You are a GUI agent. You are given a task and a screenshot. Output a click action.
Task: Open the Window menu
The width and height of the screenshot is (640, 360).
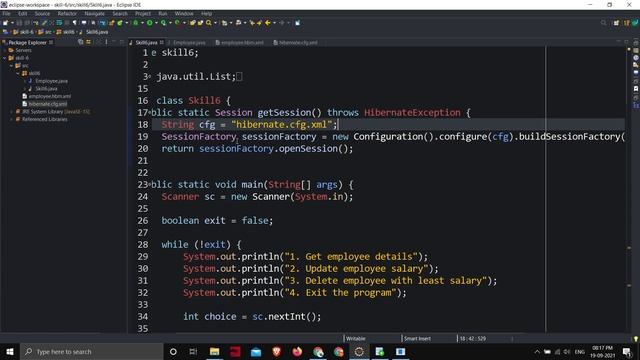(184, 13)
